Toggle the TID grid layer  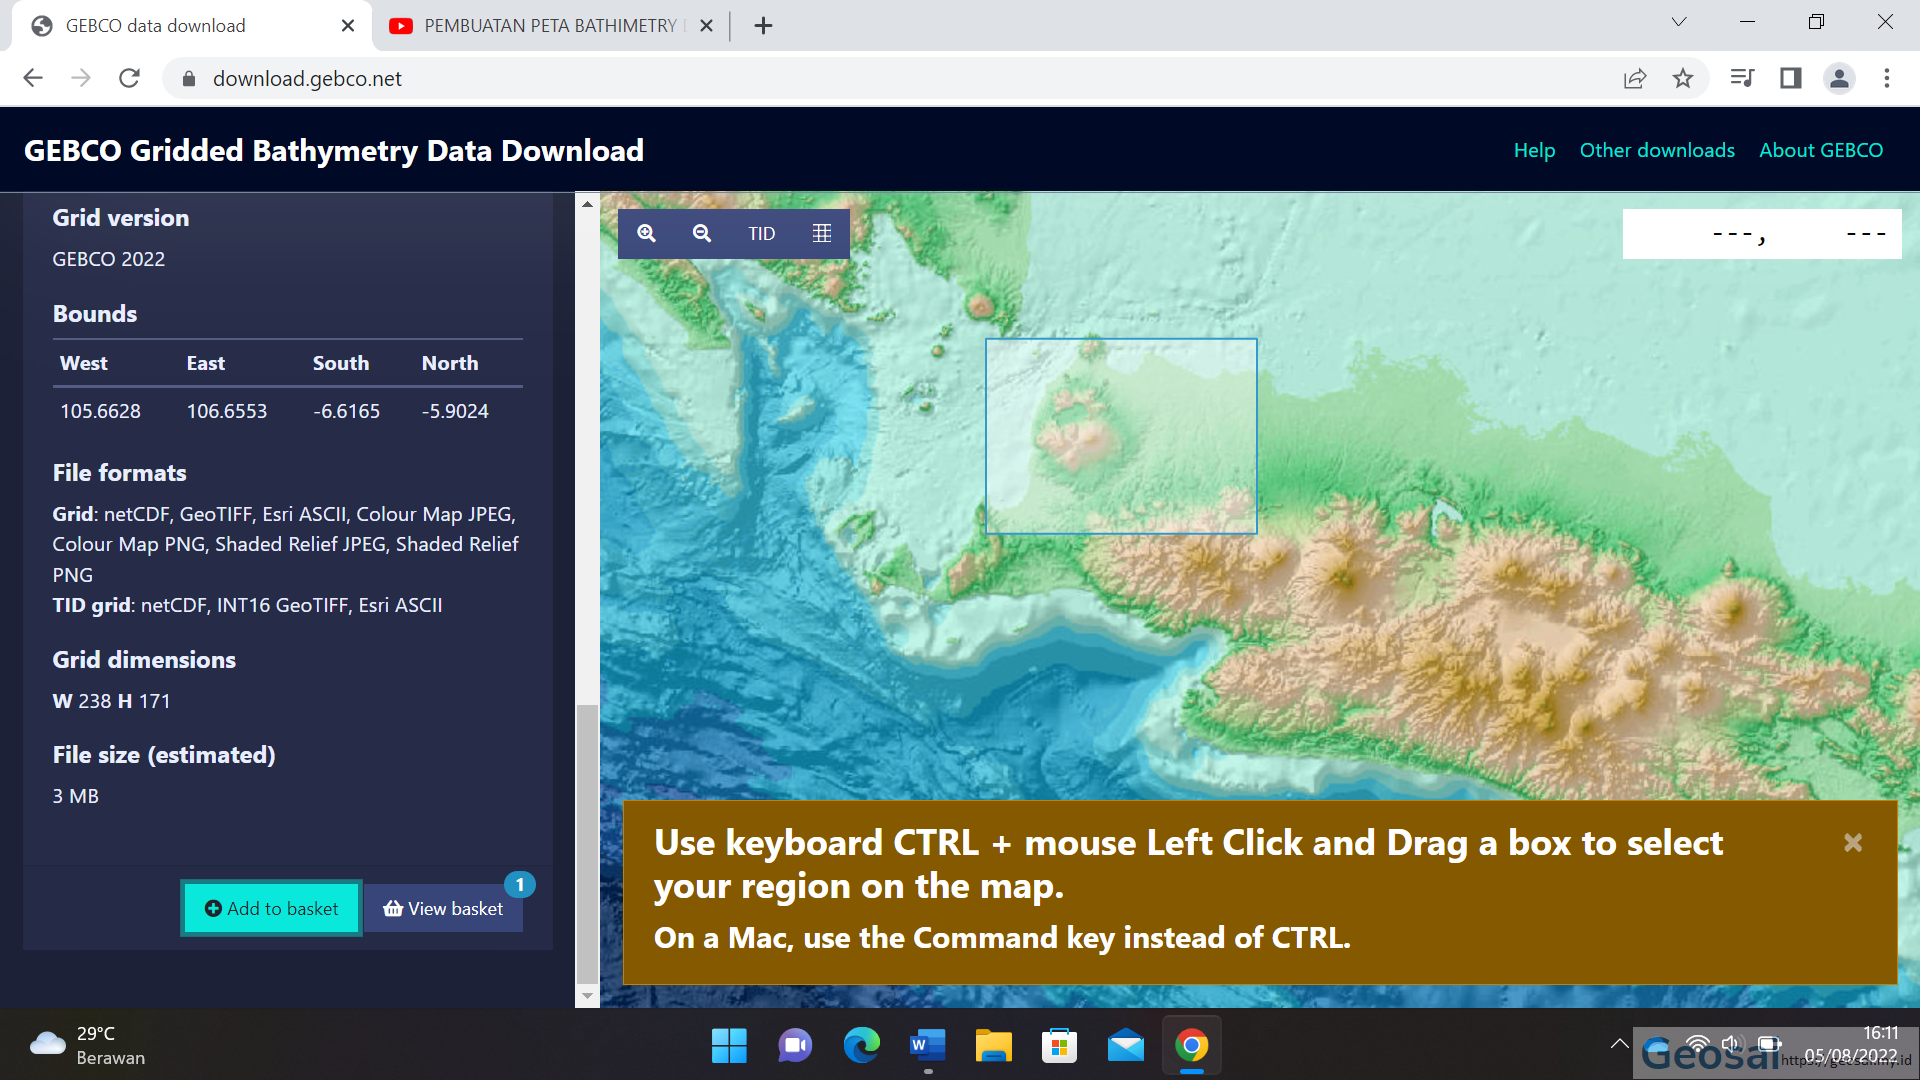761,233
